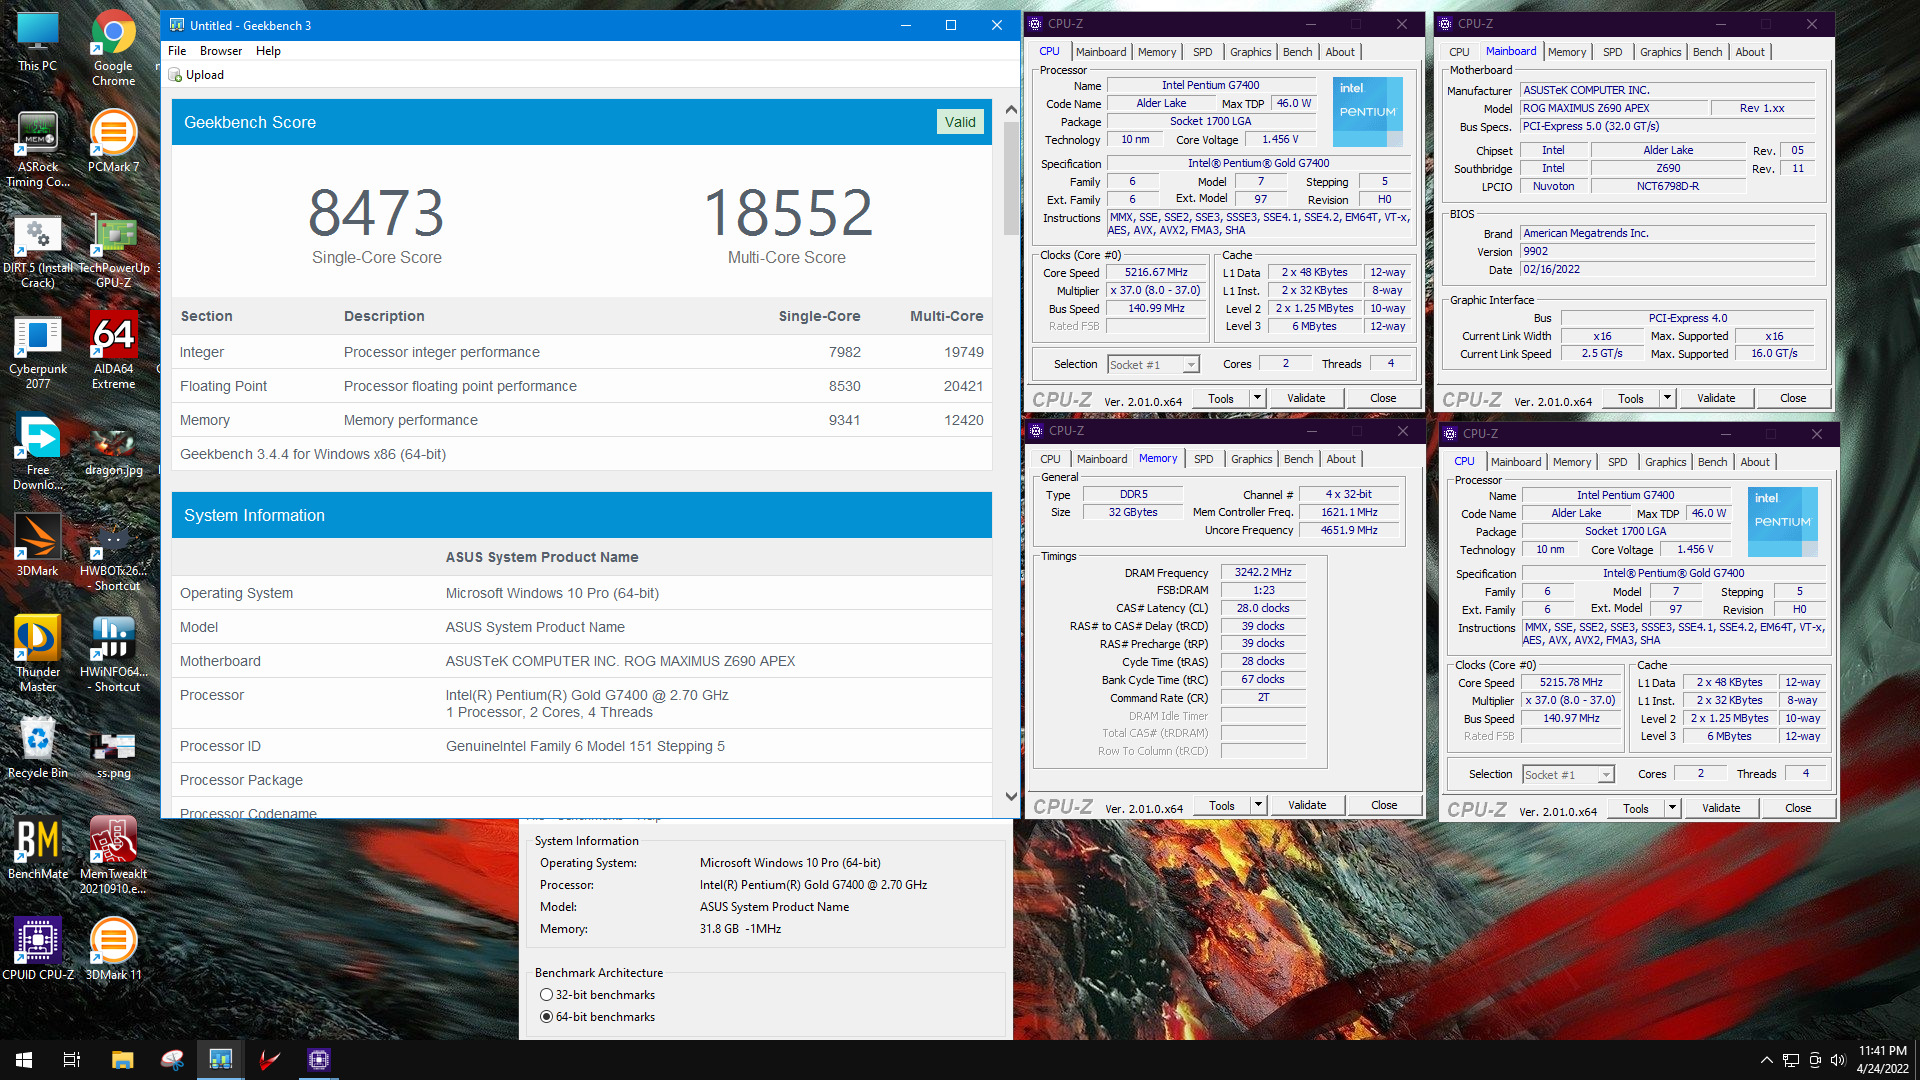Switch to Memory tab in top-left CPU-Z
The height and width of the screenshot is (1080, 1920).
click(x=1157, y=52)
